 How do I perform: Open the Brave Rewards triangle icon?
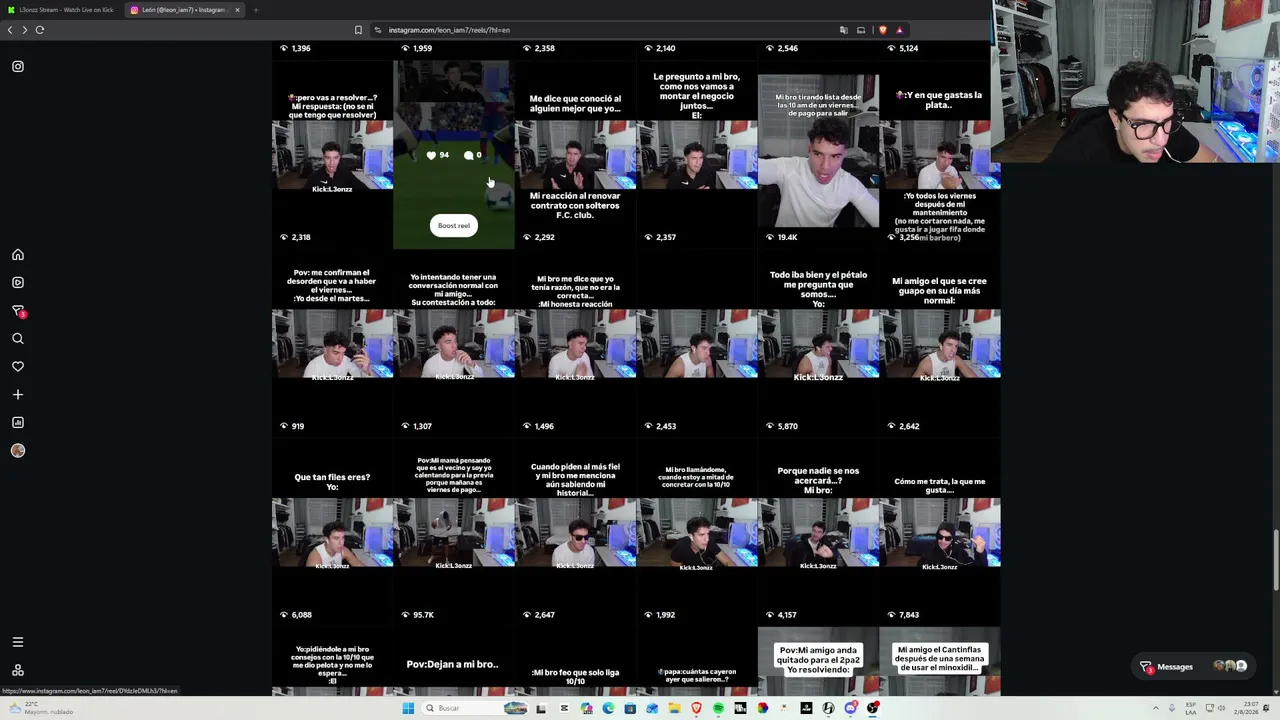pyautogui.click(x=899, y=30)
